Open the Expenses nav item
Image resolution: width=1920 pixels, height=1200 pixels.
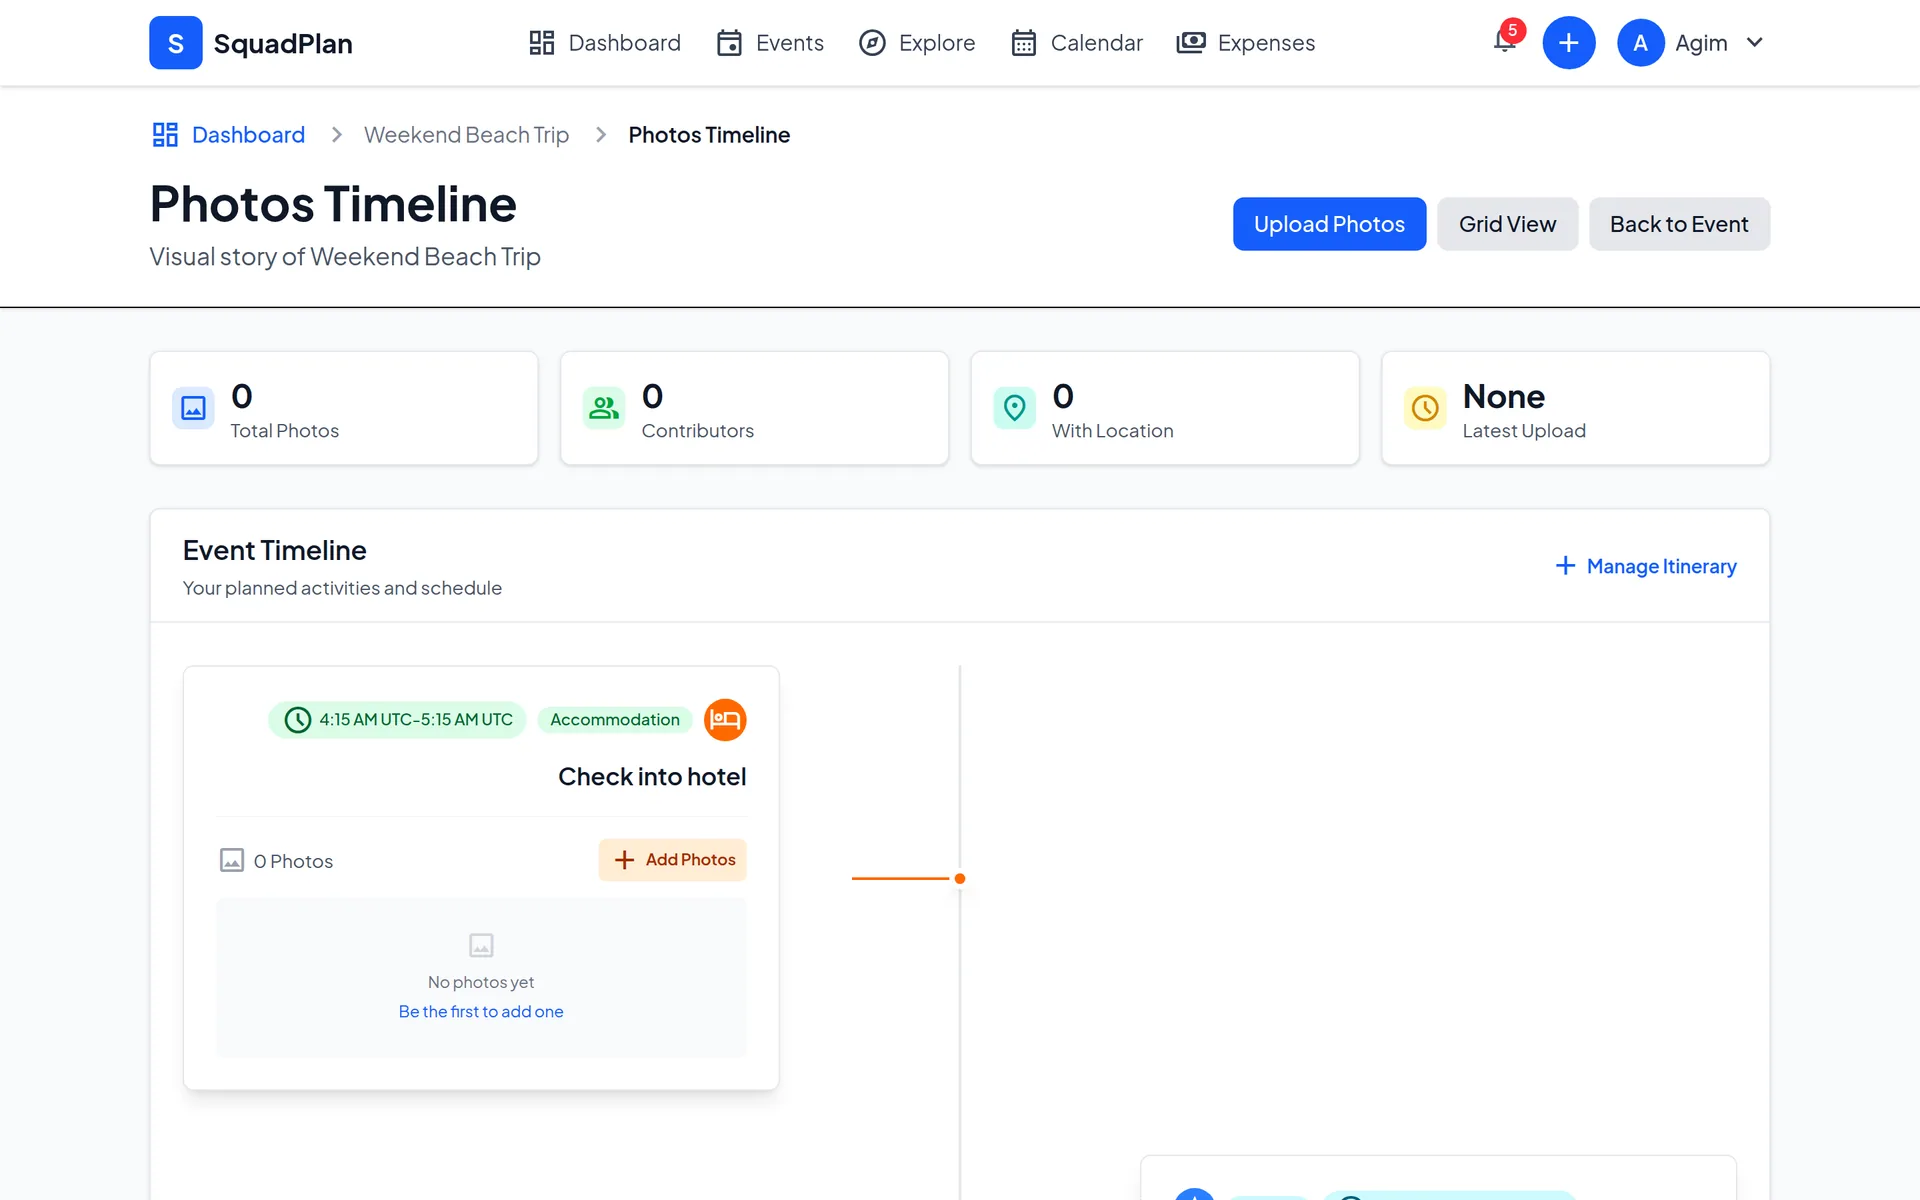1246,43
